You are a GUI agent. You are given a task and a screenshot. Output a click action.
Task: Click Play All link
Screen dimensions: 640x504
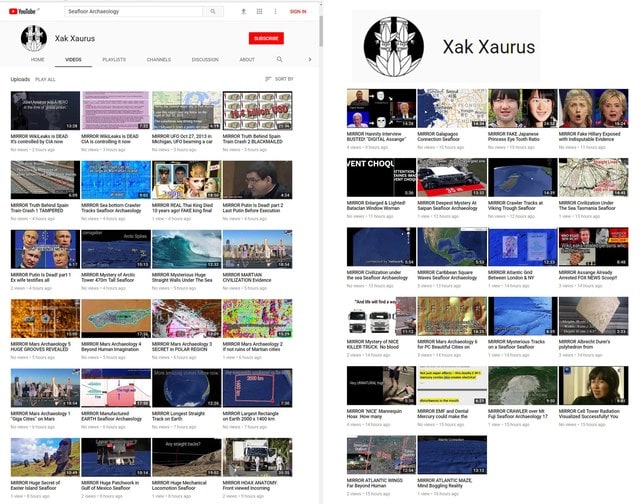45,79
